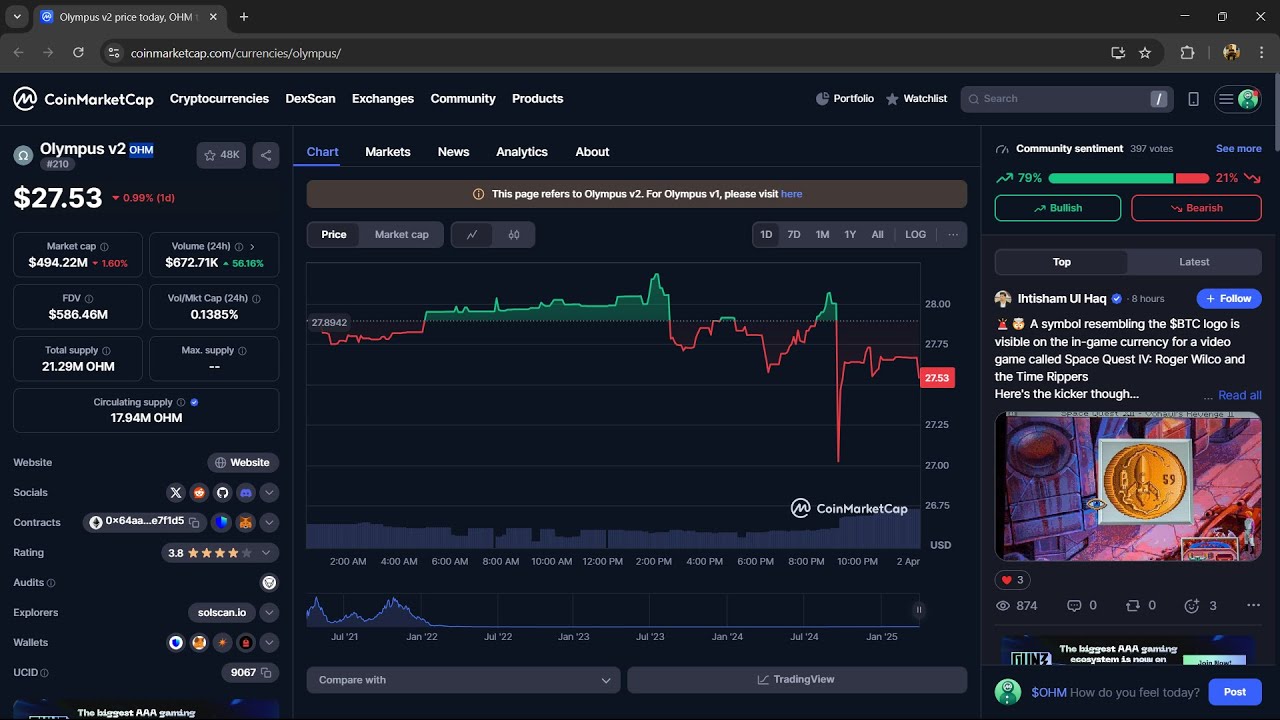Vote Bullish on community sentiment
This screenshot has width=1280, height=720.
[x=1058, y=208]
